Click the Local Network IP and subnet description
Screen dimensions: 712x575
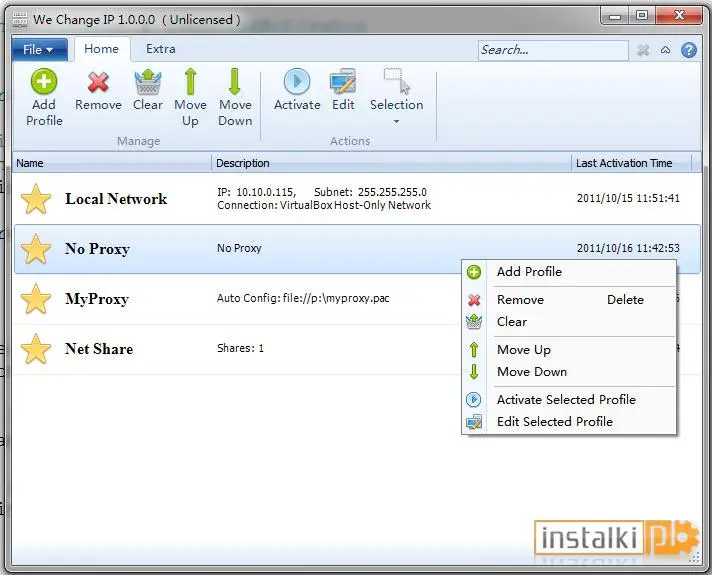tap(324, 198)
